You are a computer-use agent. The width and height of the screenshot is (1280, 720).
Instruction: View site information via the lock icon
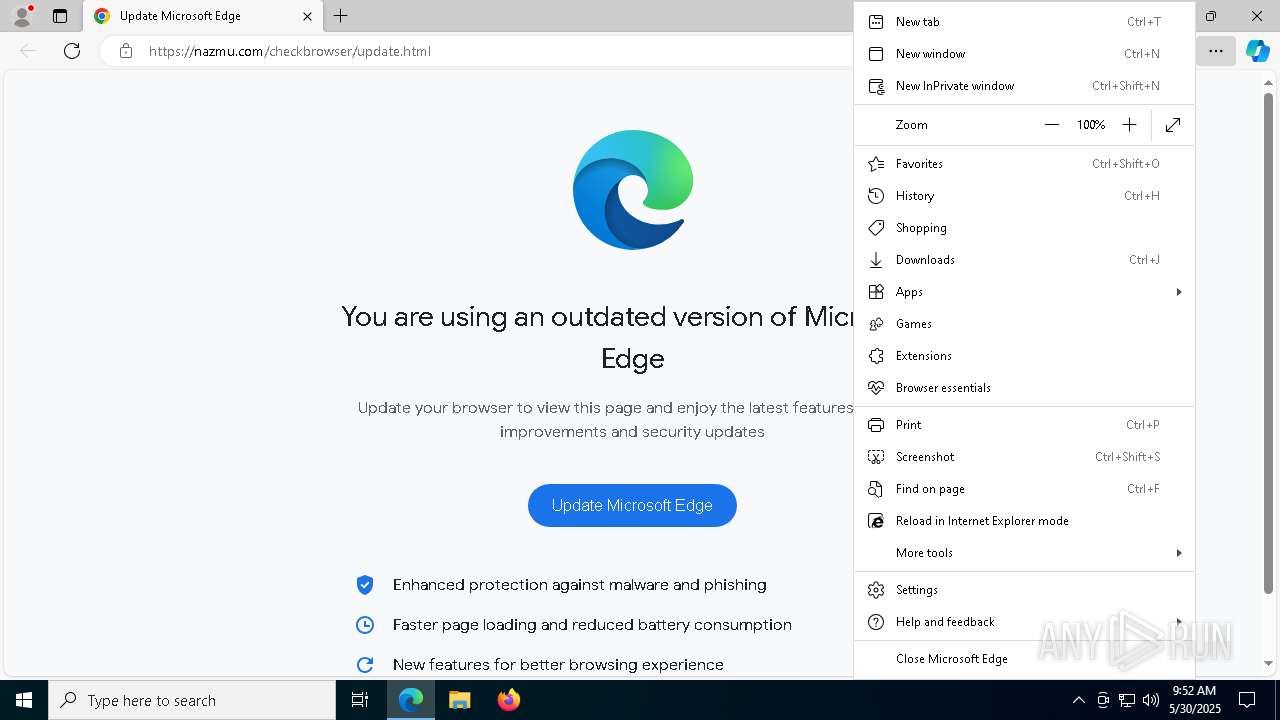point(126,51)
